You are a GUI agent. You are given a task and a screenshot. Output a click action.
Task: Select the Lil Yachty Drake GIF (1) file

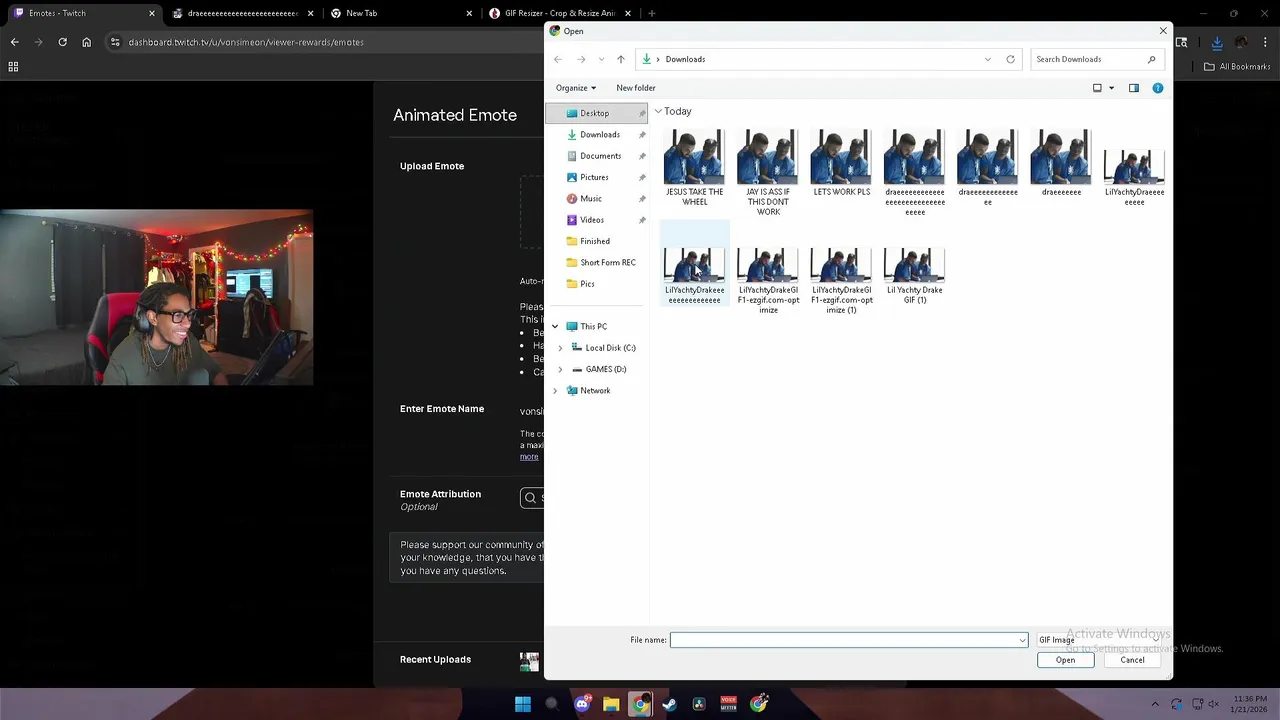pyautogui.click(x=914, y=276)
